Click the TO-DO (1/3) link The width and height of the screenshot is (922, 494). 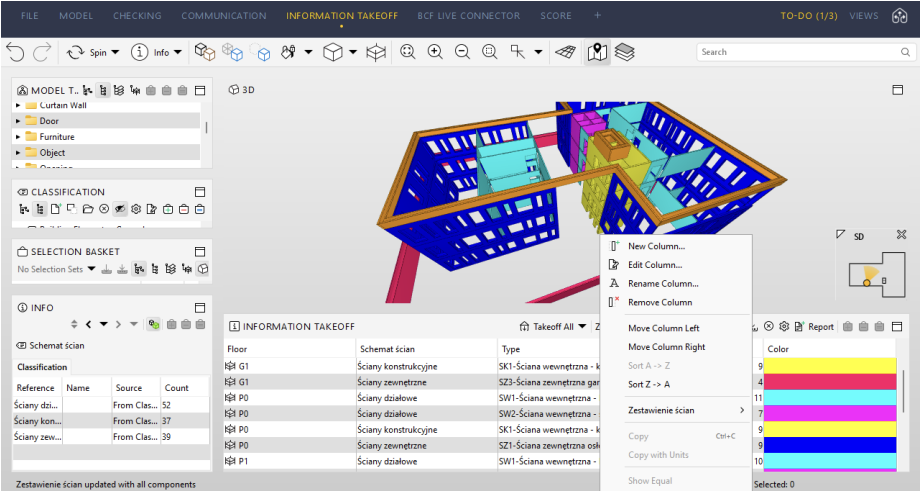click(x=809, y=16)
